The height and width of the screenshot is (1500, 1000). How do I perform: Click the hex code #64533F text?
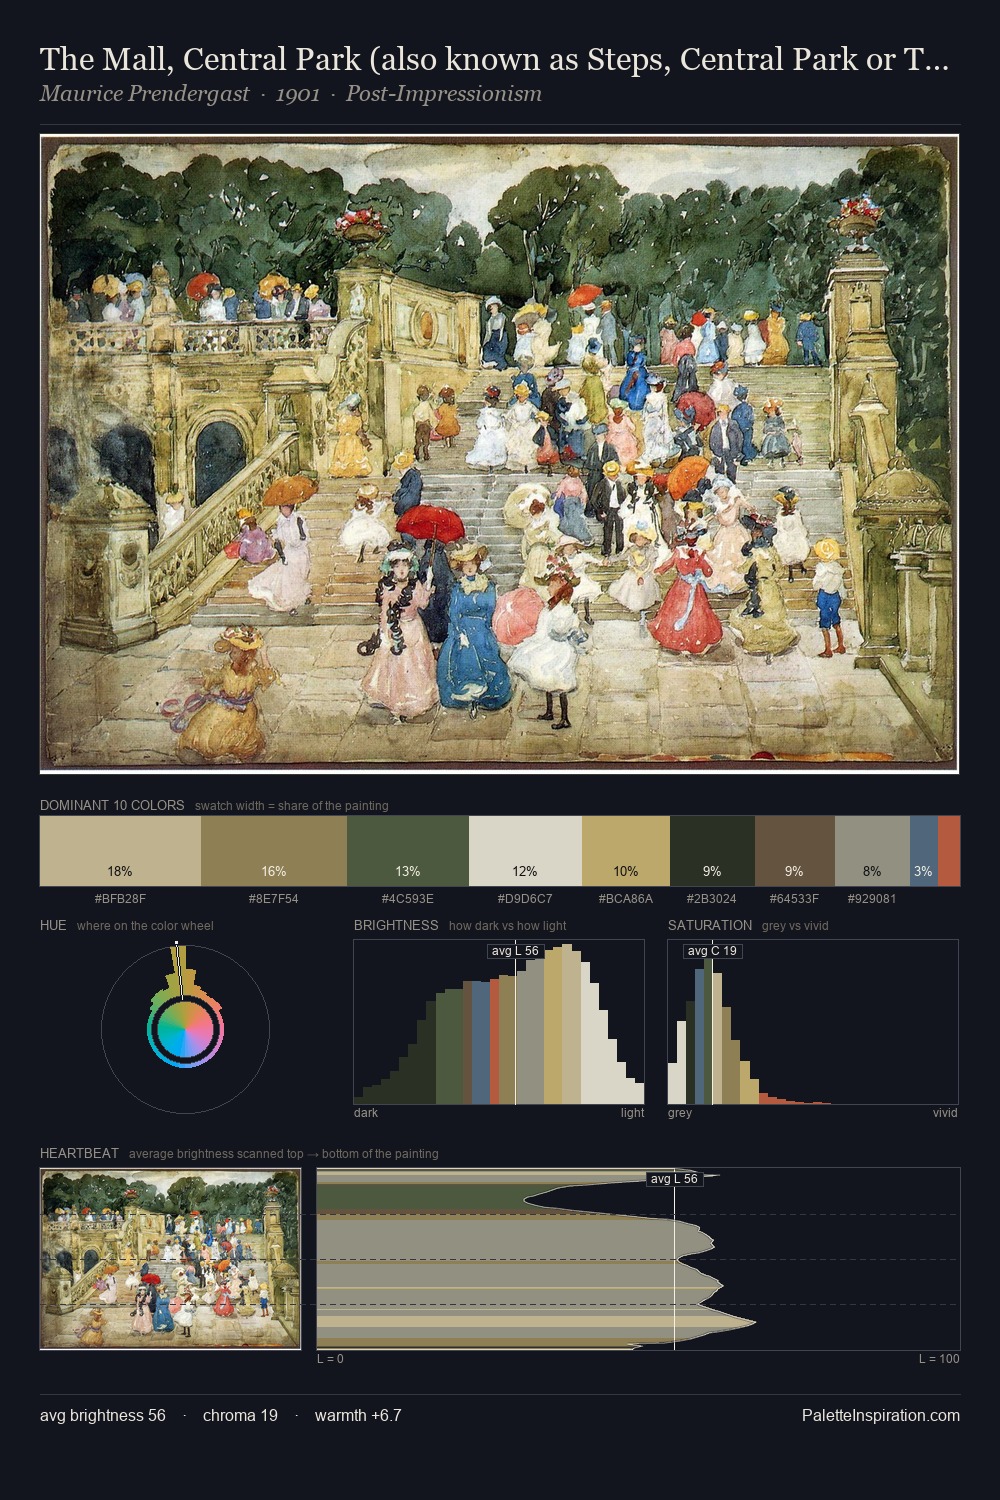pos(795,898)
